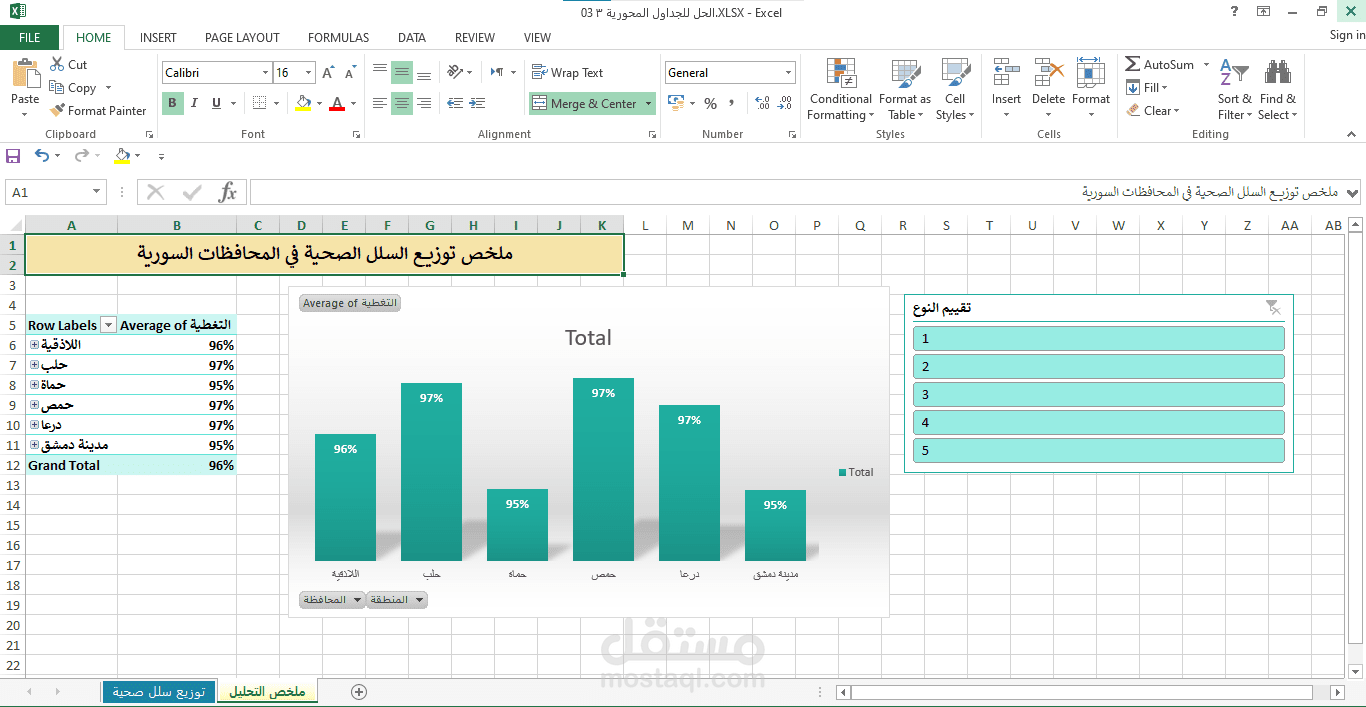Open the Calibri font name dropdown

[x=265, y=72]
